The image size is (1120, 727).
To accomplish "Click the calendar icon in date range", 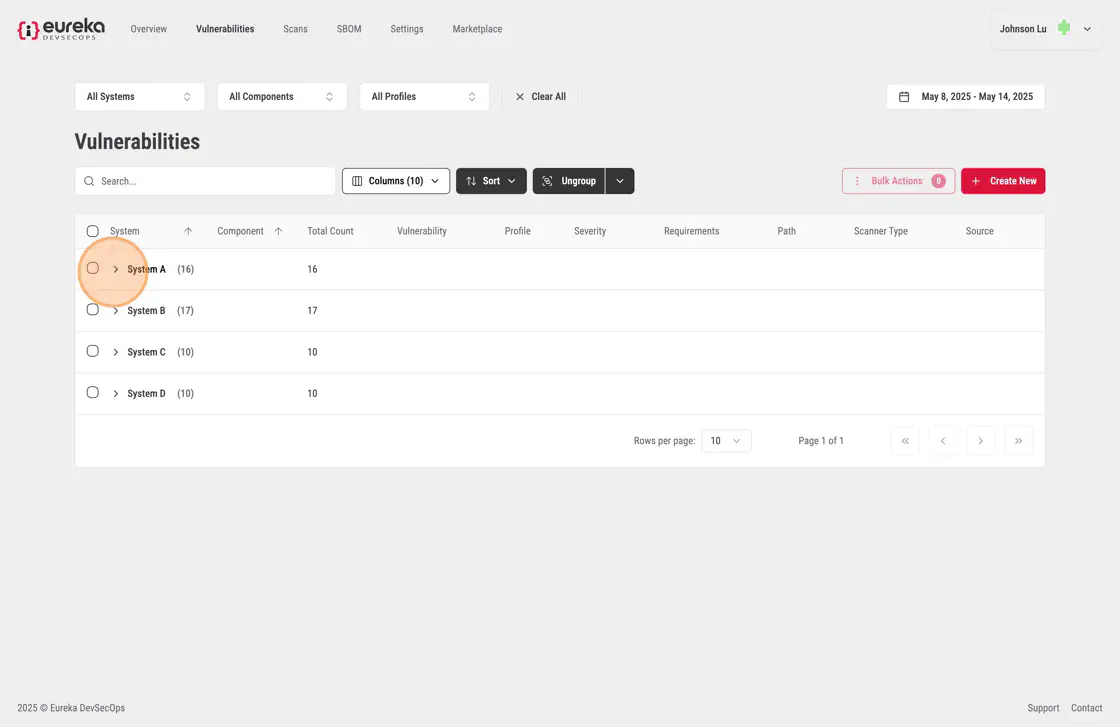I will [x=904, y=97].
